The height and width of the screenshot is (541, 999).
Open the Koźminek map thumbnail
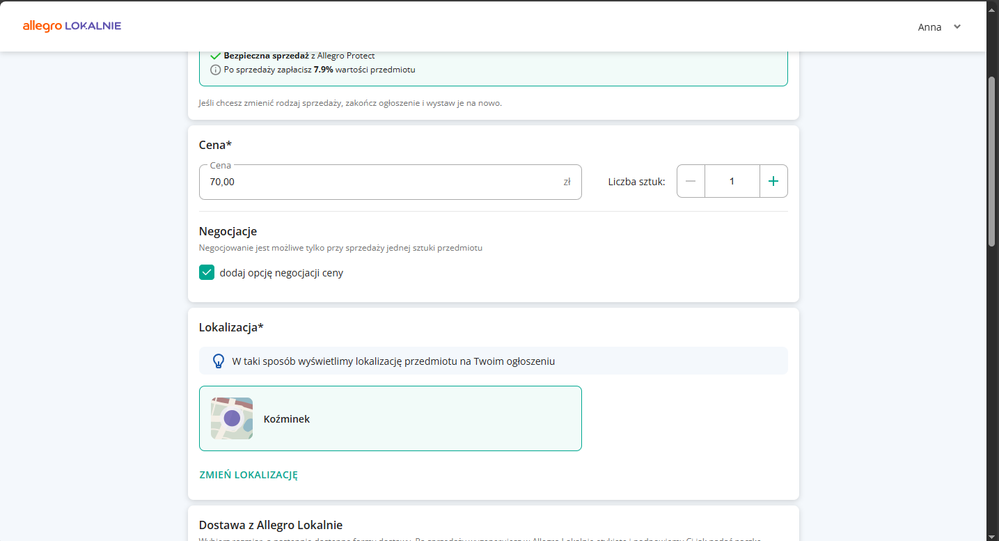tap(232, 419)
